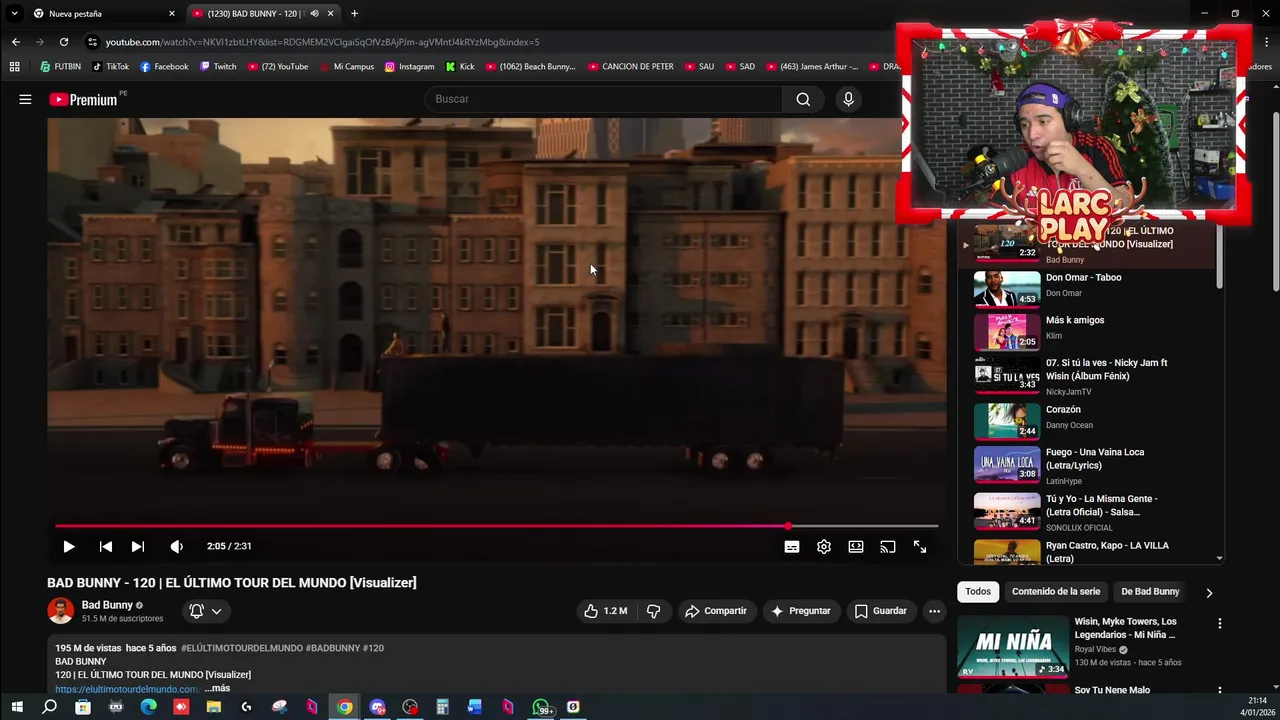Image resolution: width=1280 pixels, height=720 pixels.
Task: Open Microsoft Edge from taskbar
Action: point(148,707)
